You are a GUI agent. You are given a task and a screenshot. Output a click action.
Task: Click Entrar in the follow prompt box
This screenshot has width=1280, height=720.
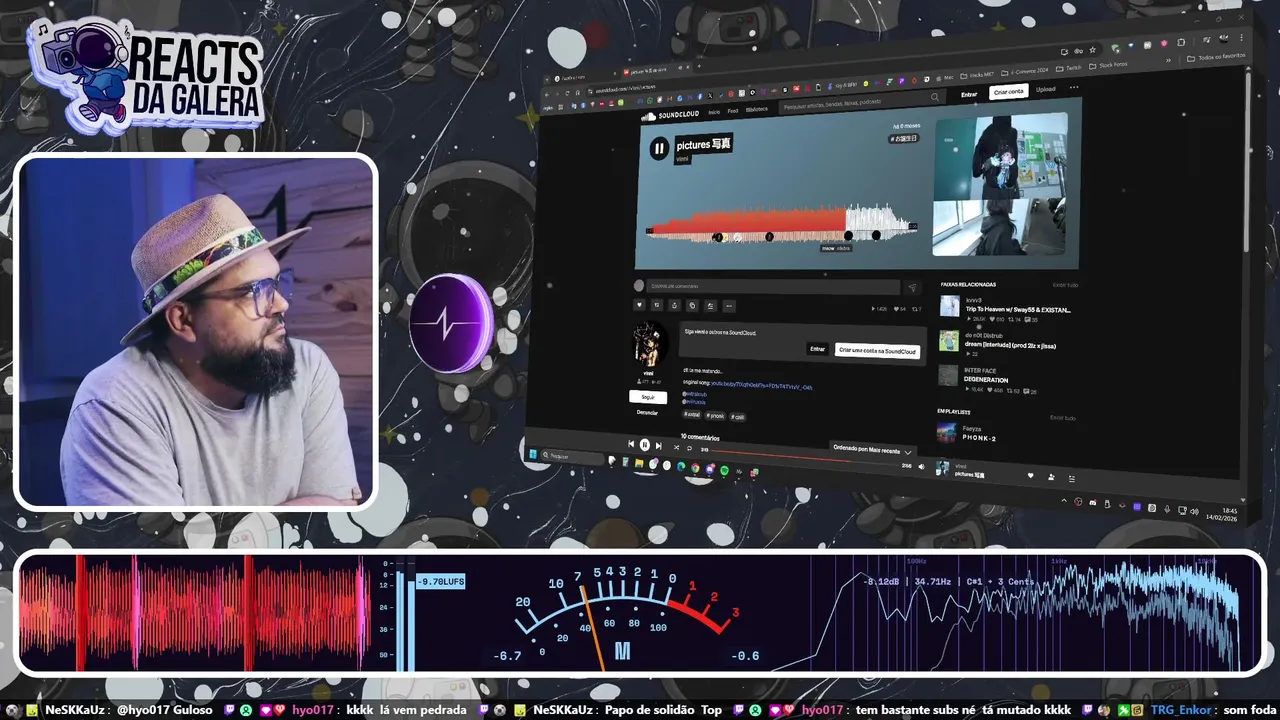817,349
